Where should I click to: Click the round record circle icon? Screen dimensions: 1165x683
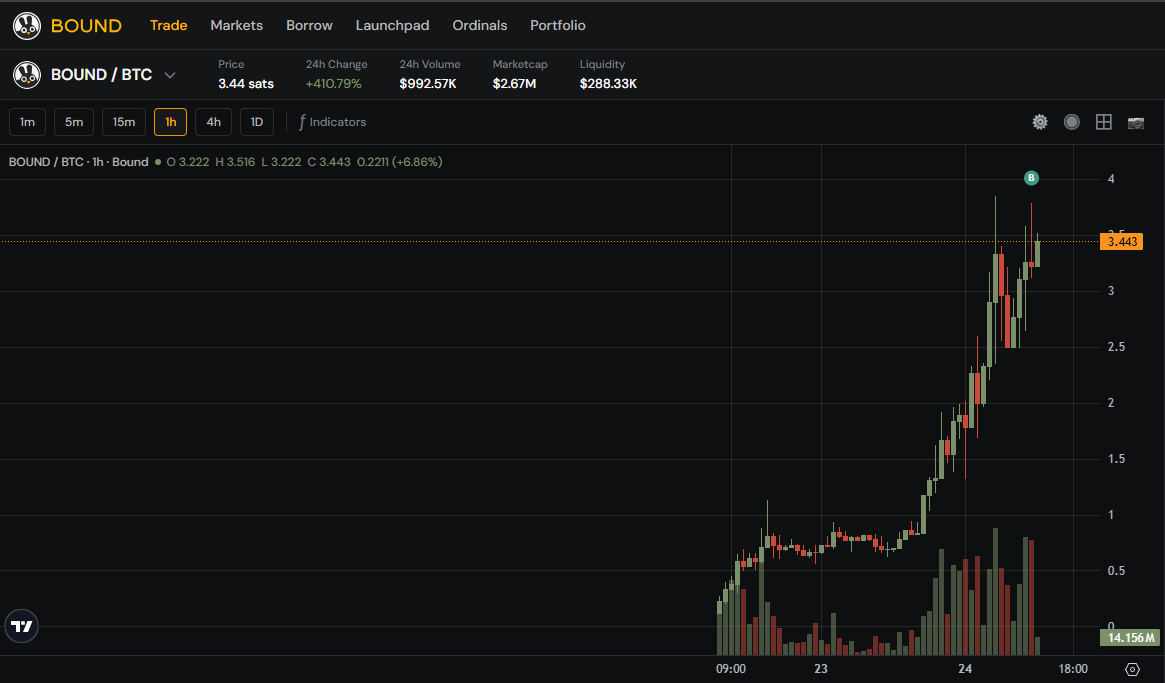(1071, 122)
